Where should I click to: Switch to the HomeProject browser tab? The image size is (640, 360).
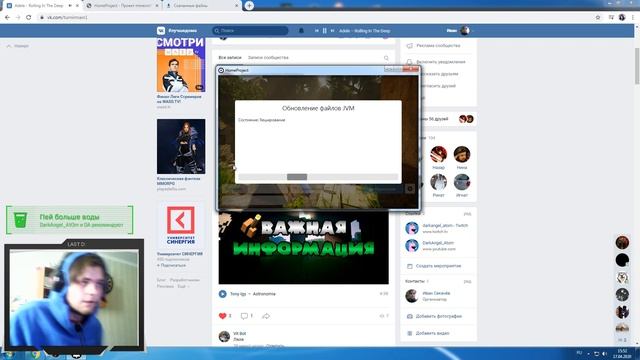(122, 6)
